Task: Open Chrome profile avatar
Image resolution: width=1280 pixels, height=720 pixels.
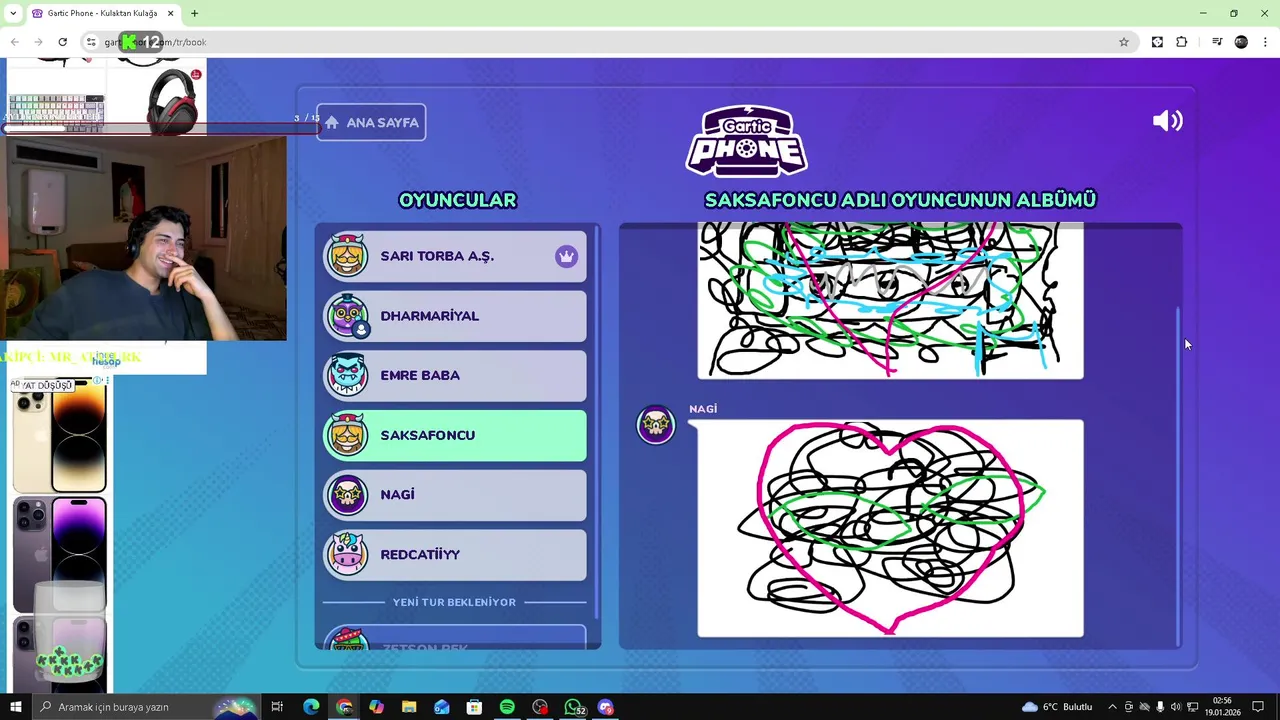Action: (1241, 42)
